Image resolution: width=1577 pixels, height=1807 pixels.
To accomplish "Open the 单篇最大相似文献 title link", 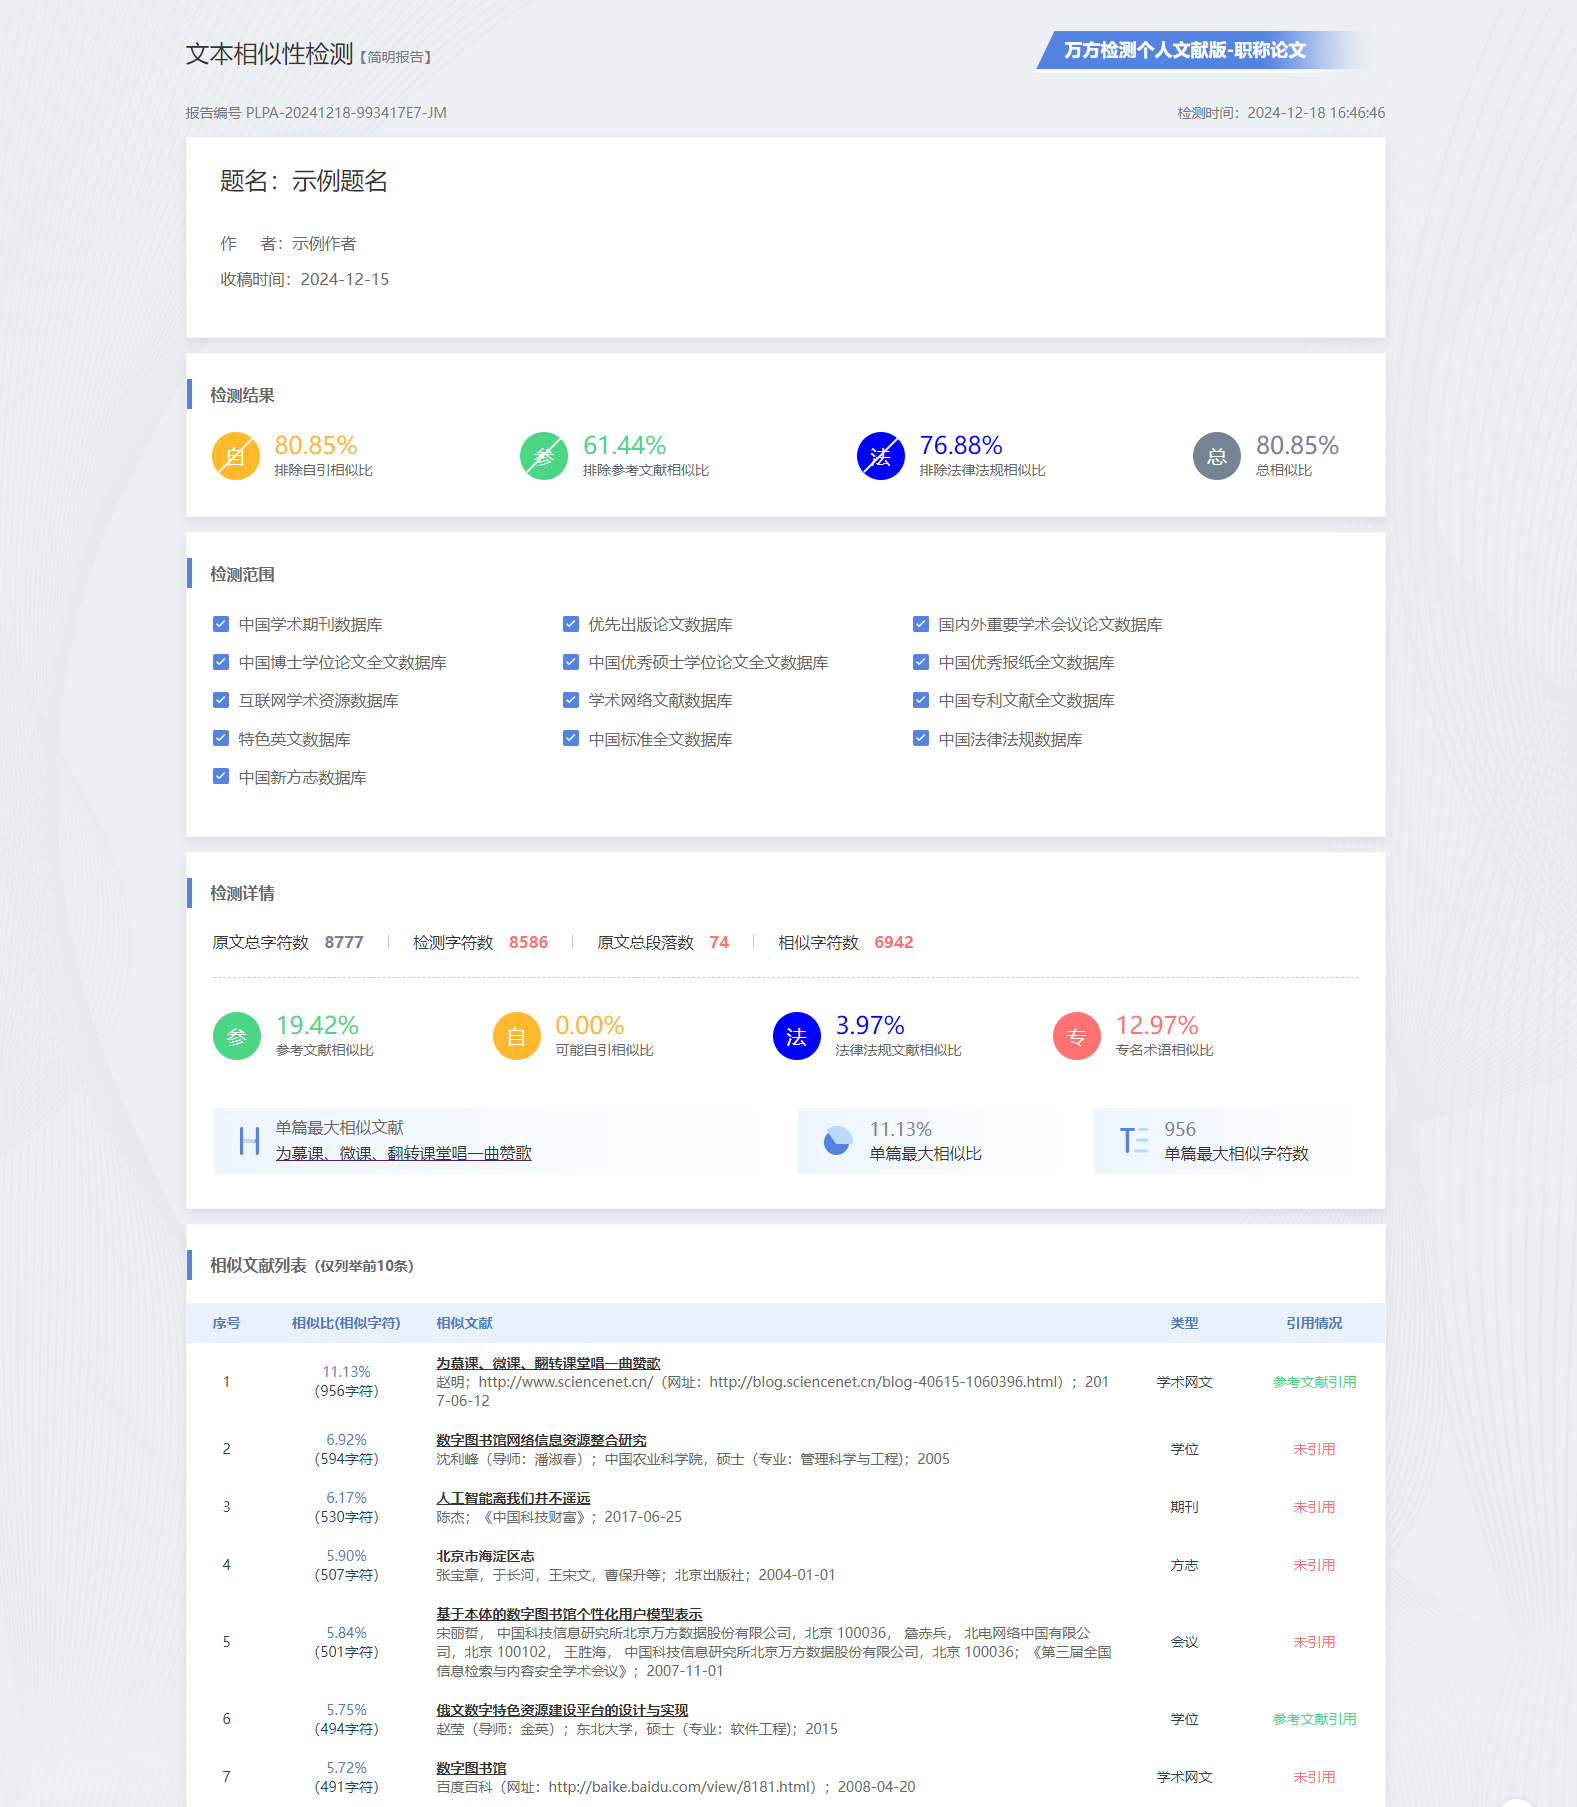I will pos(403,1153).
